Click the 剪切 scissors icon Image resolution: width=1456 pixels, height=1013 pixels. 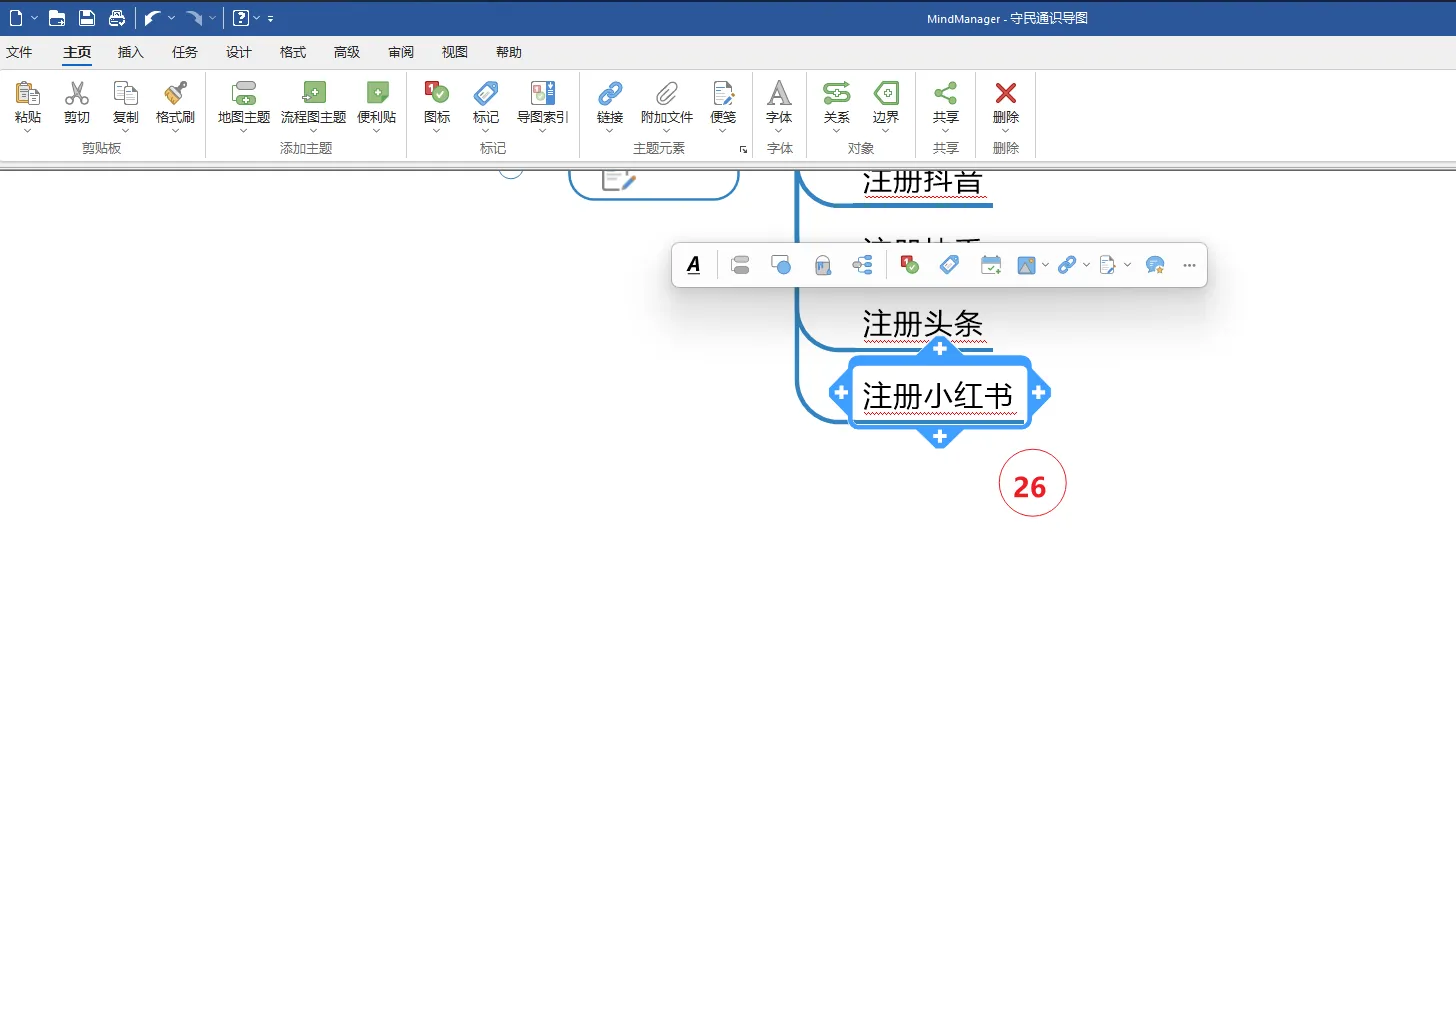coord(77,94)
